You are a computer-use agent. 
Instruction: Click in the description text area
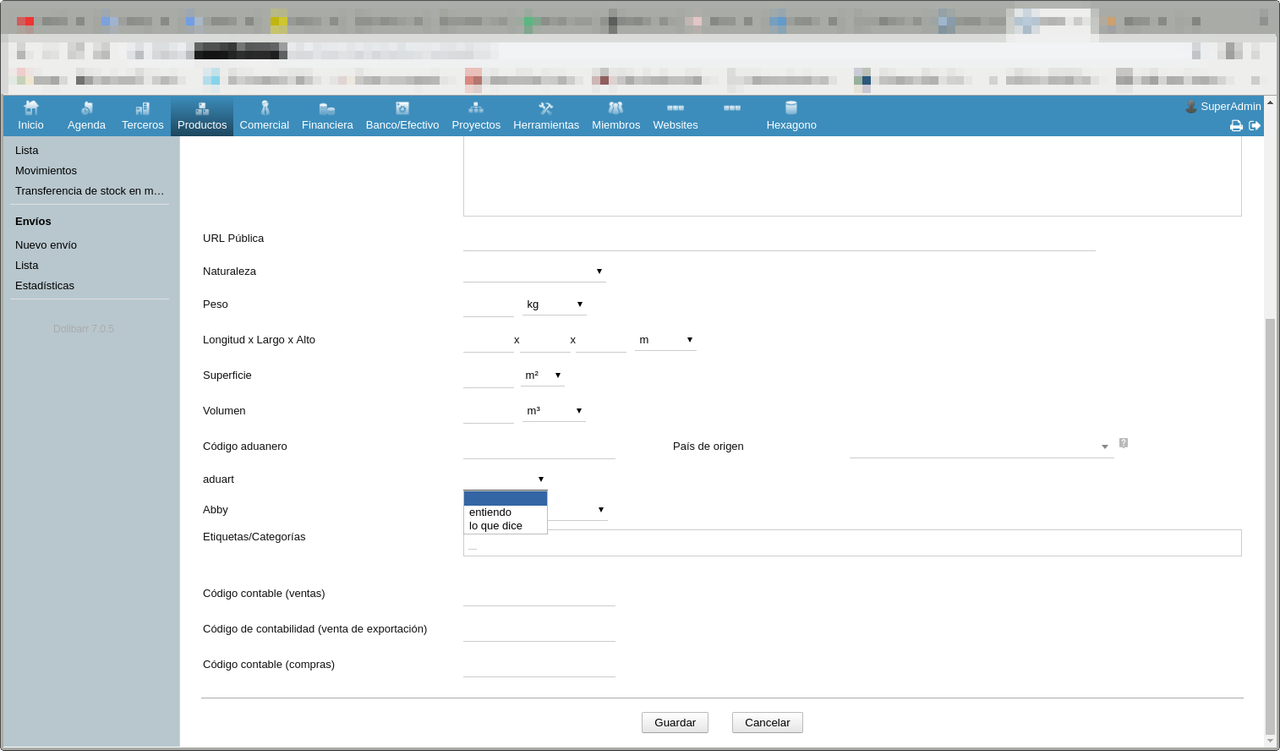[x=852, y=176]
